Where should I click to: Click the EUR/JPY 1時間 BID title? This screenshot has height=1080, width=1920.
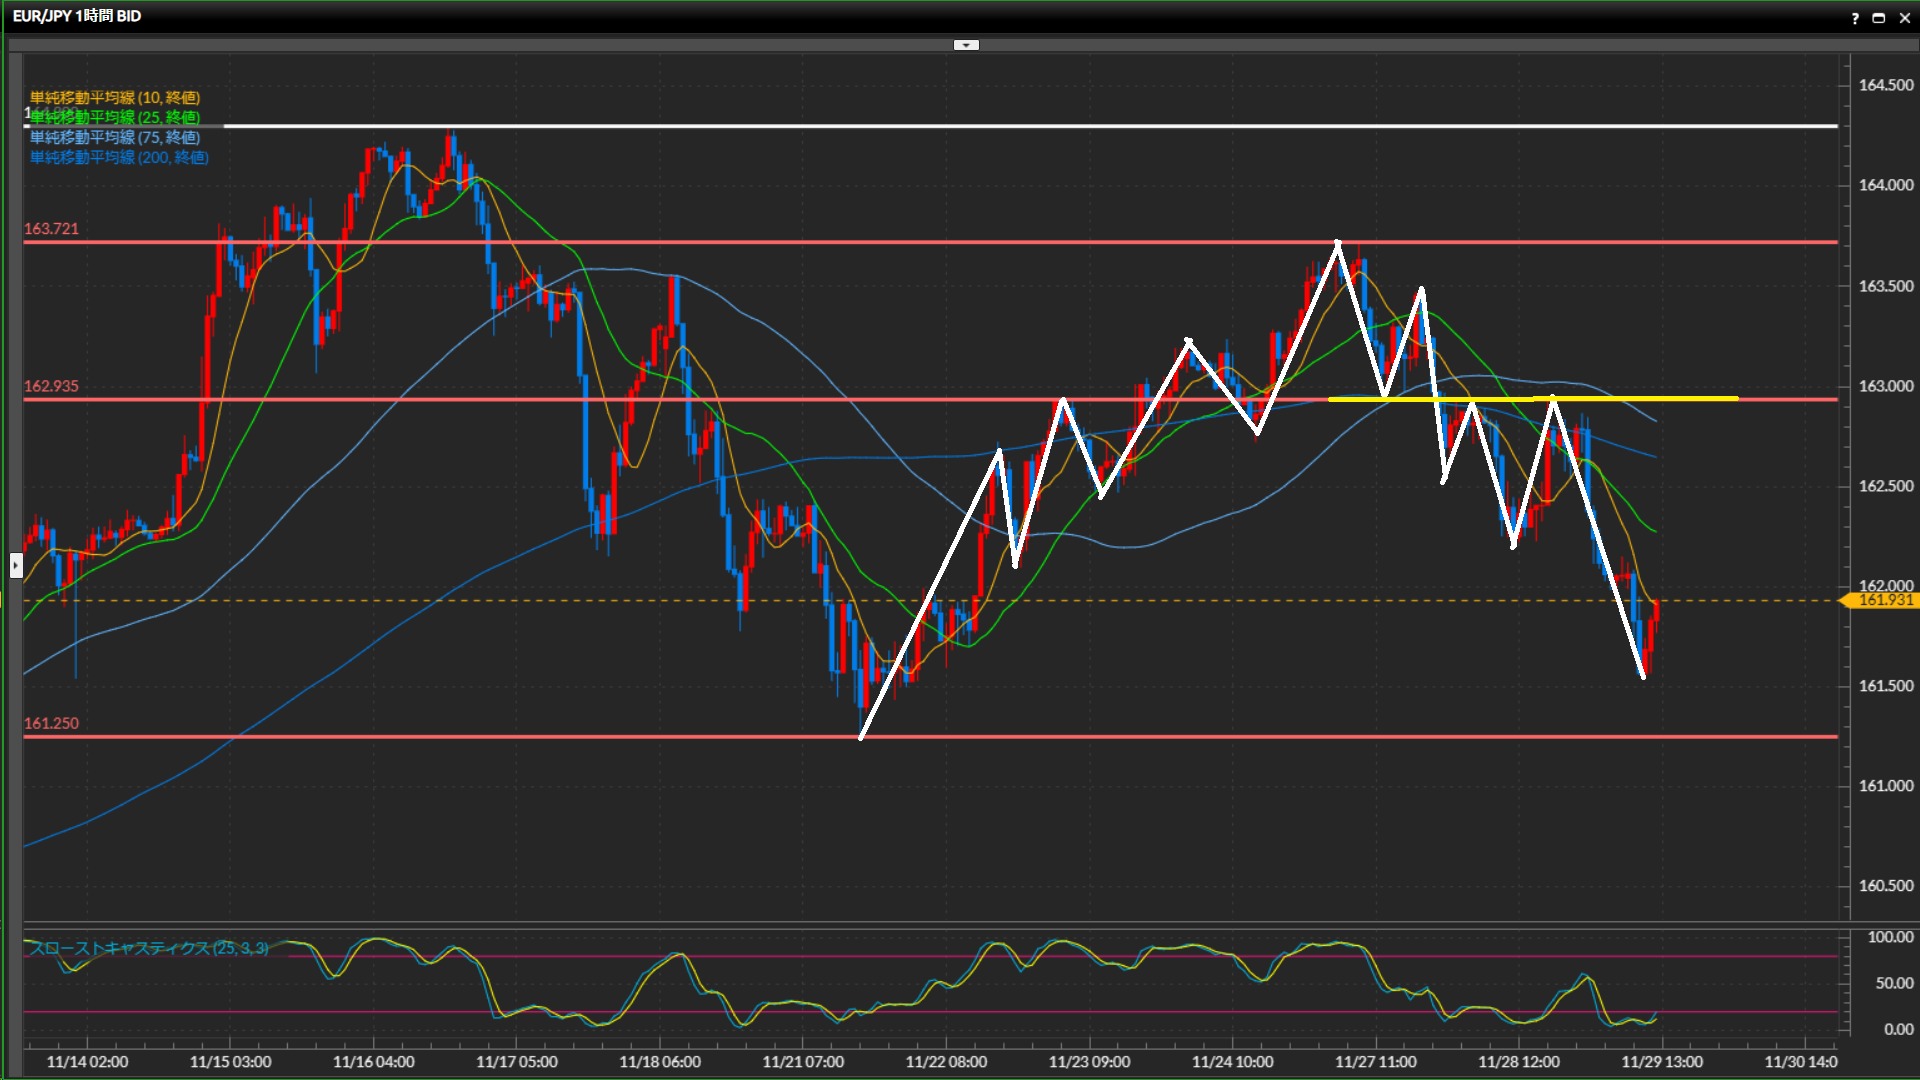77,16
